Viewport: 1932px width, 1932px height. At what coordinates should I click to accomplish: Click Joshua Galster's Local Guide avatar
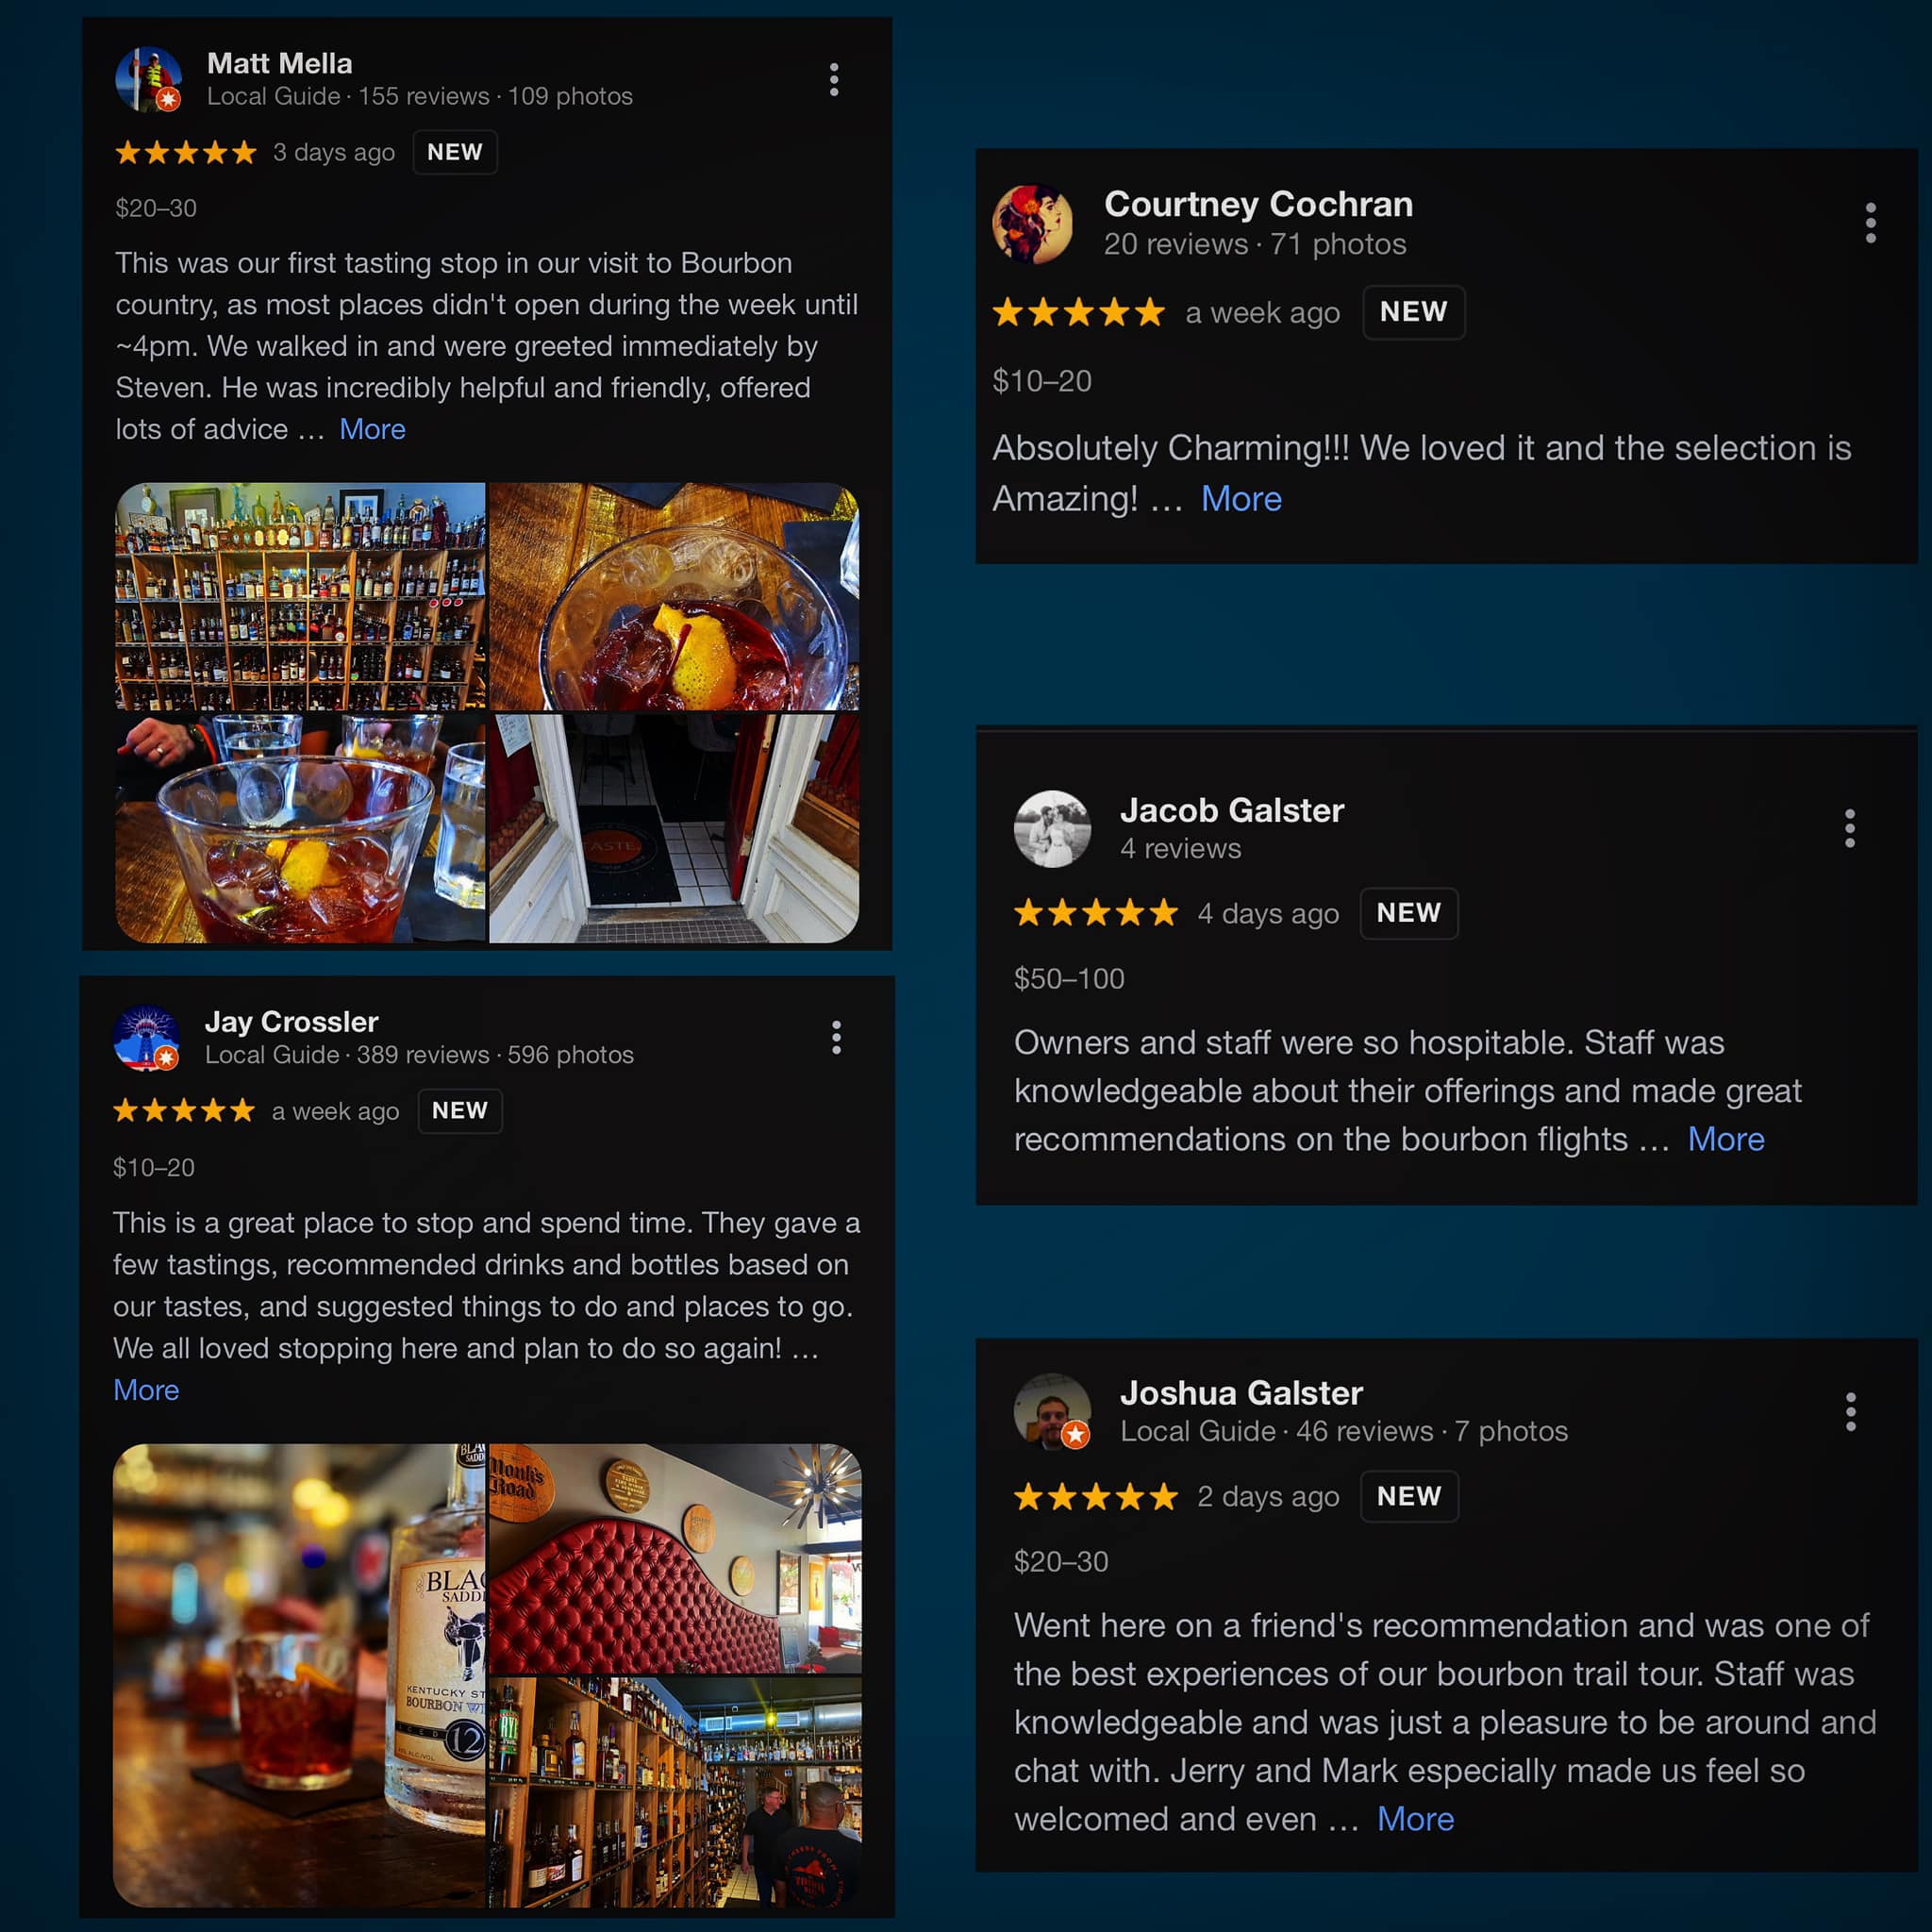(x=1052, y=1411)
